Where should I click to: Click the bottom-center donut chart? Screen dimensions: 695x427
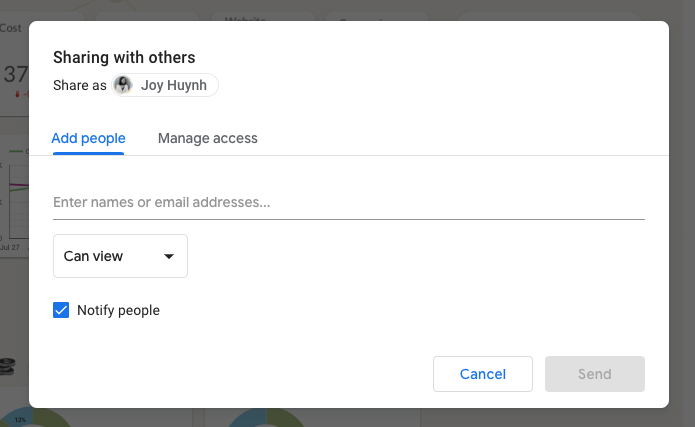[x=265, y=417]
